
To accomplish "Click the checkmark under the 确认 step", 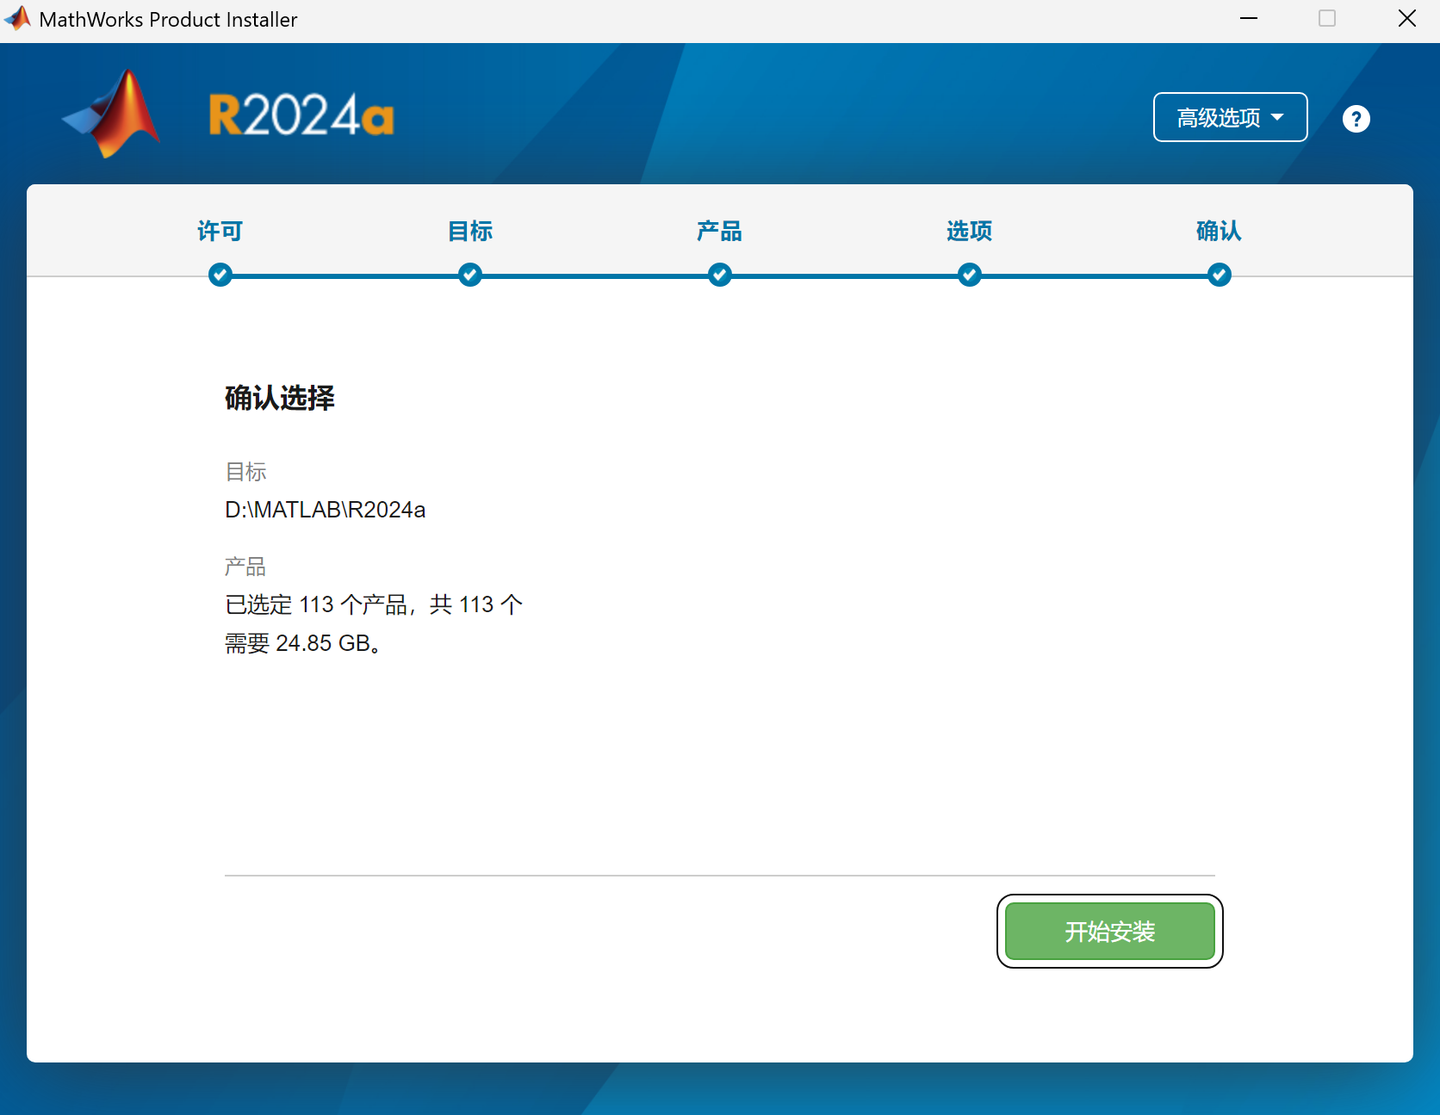I will click(x=1218, y=274).
